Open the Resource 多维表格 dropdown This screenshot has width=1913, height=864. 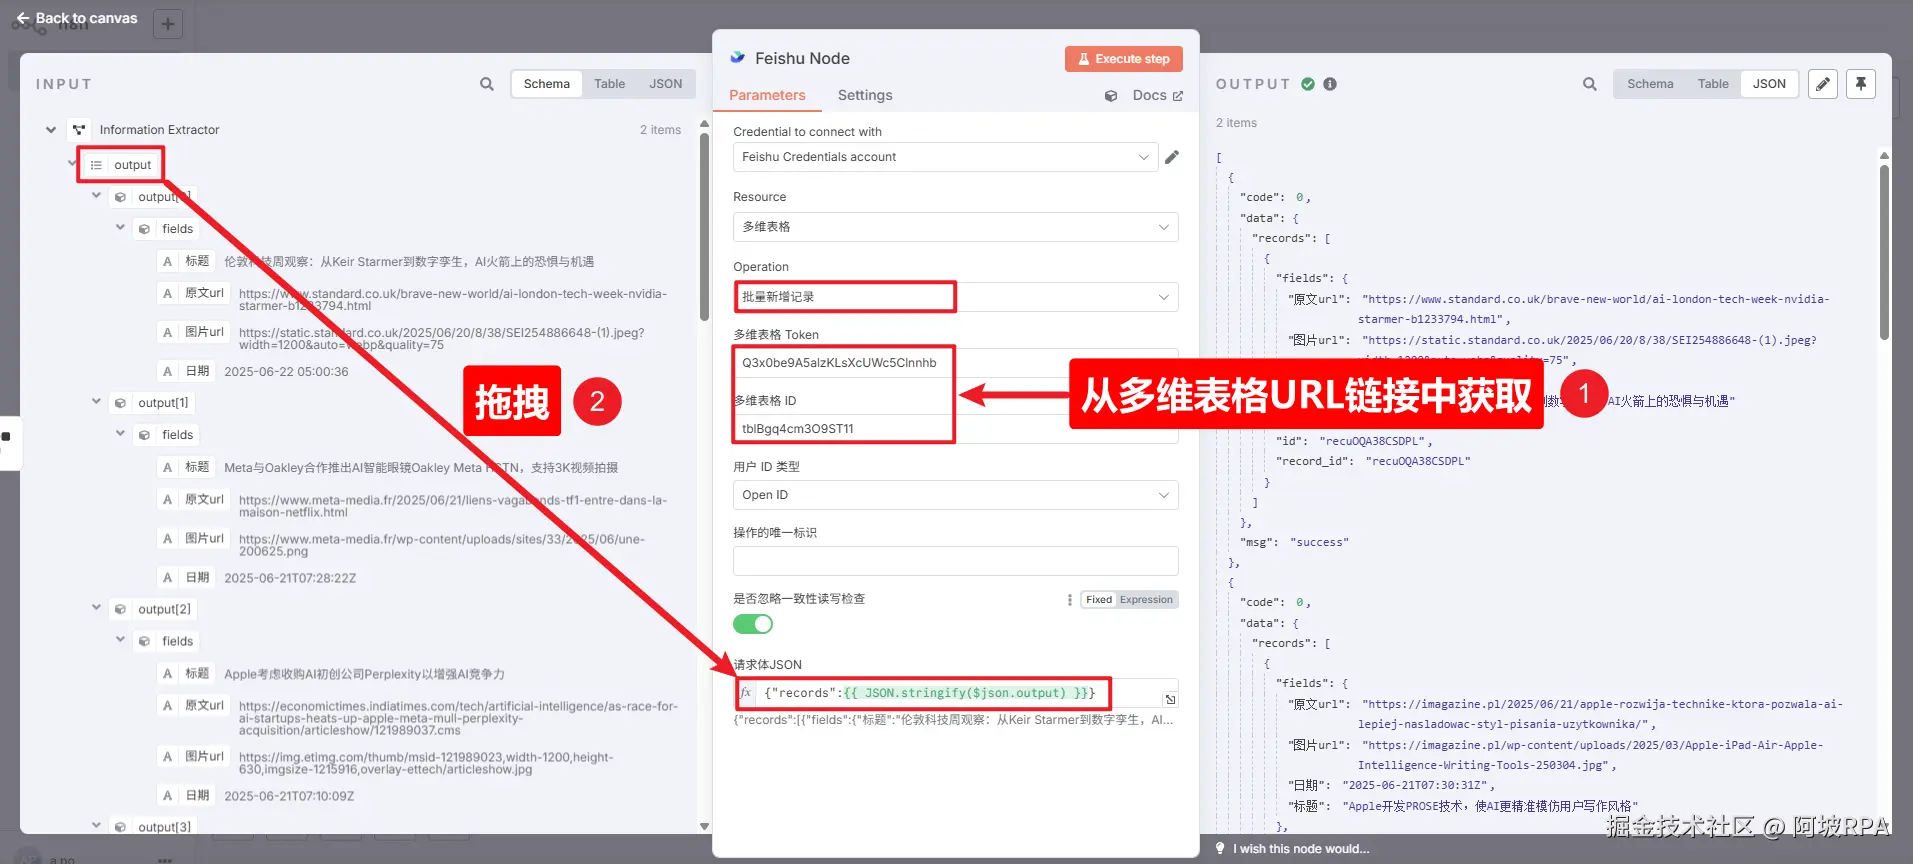tap(955, 227)
